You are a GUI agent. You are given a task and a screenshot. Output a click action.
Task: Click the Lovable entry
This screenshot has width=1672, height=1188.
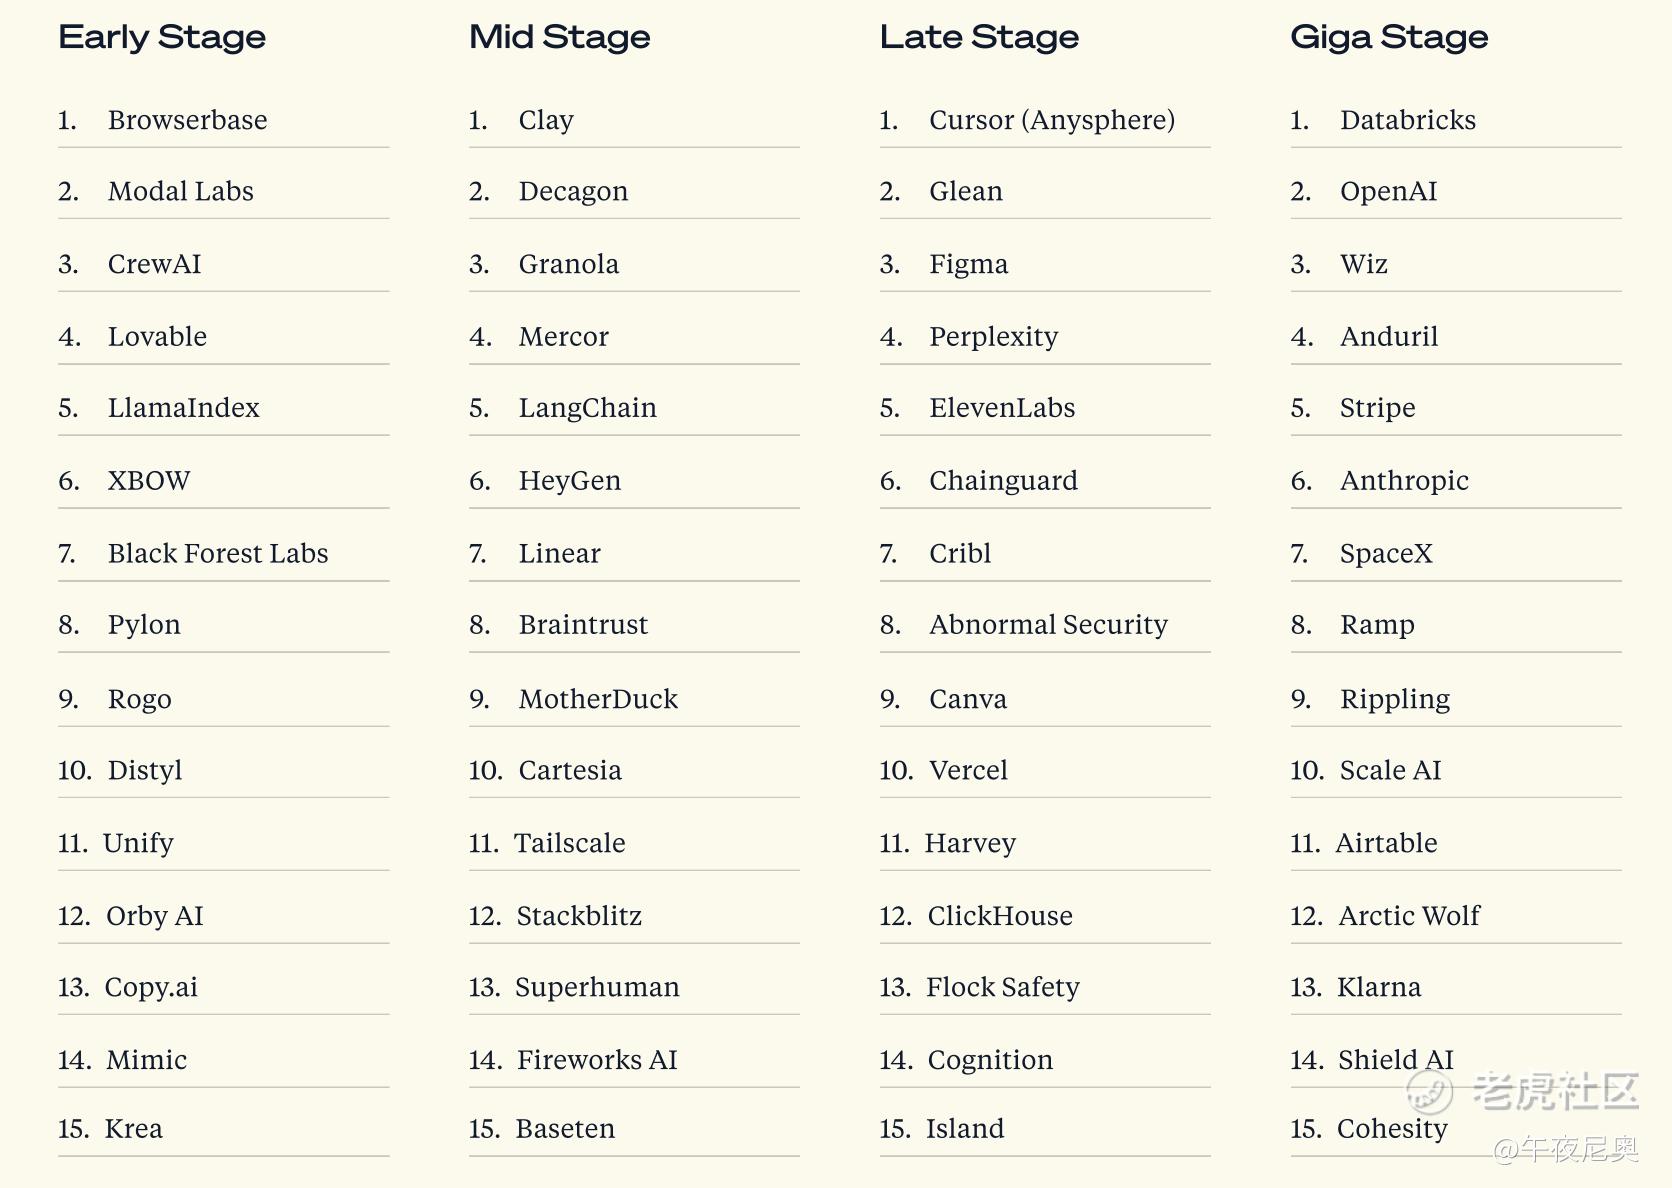tap(157, 337)
